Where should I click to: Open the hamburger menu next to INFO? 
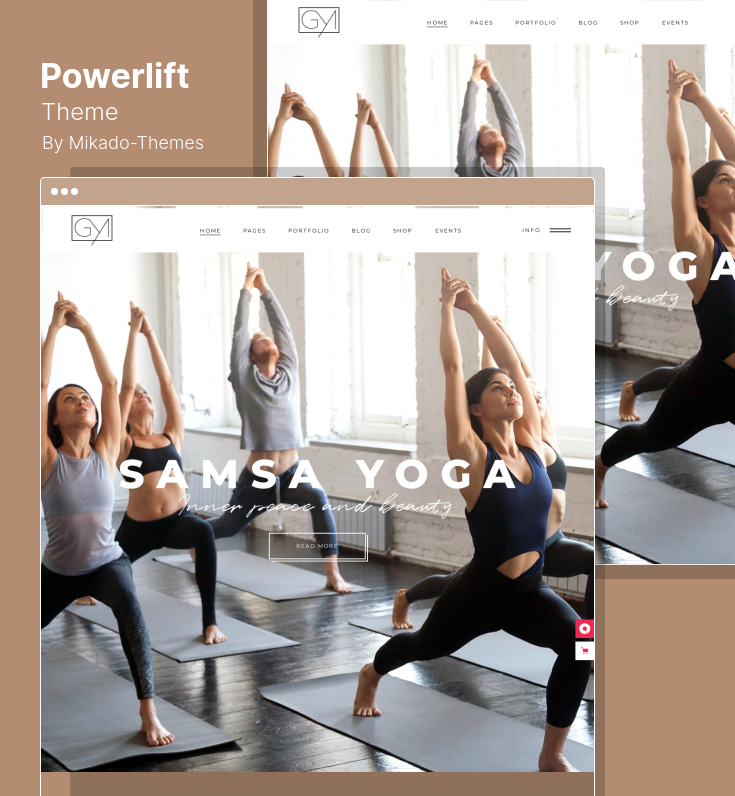[560, 230]
